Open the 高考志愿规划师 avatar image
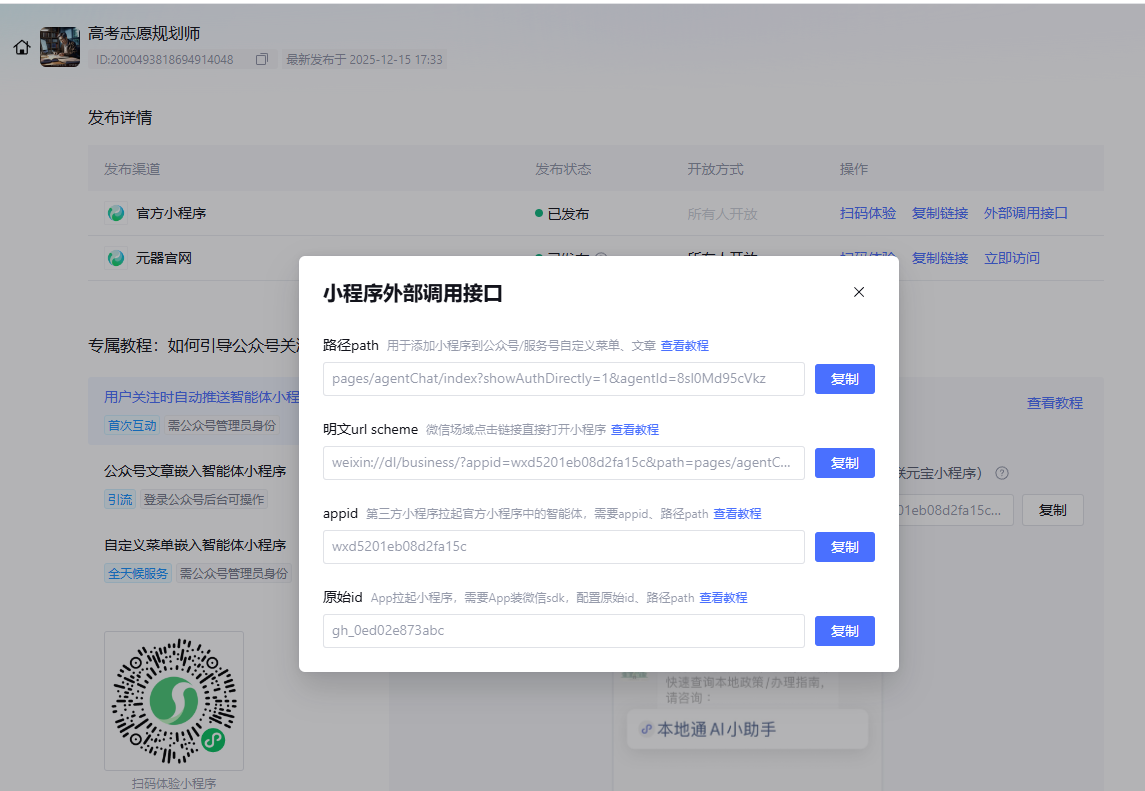The image size is (1145, 791). coord(60,47)
